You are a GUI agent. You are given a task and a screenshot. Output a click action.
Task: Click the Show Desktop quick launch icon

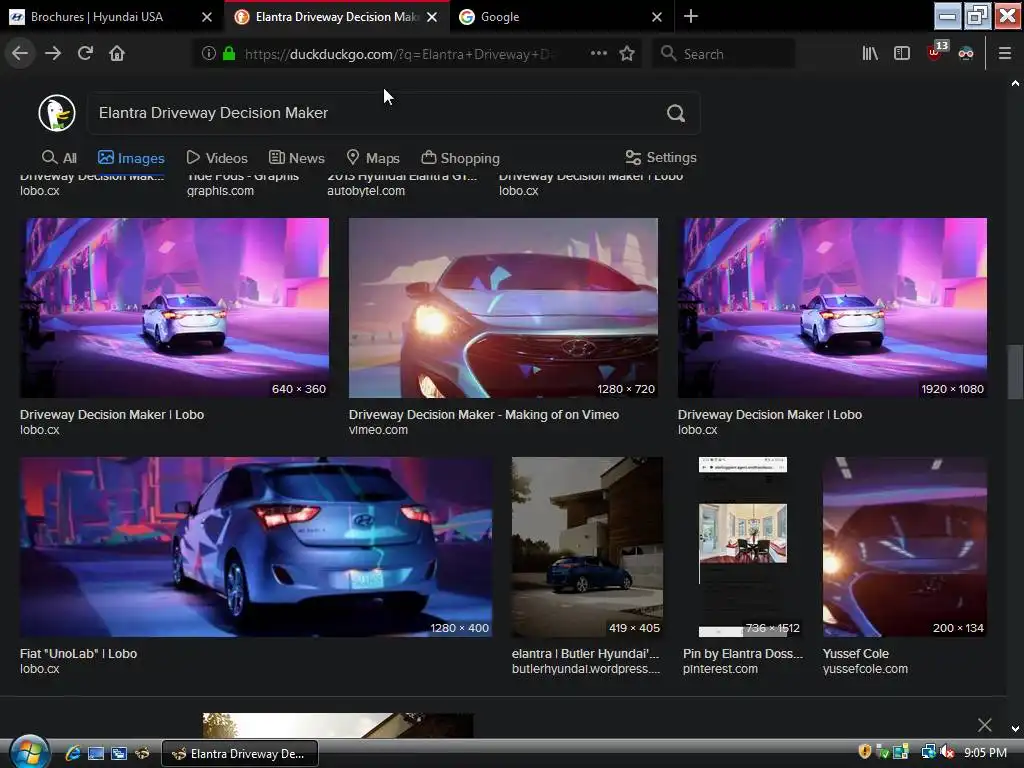pyautogui.click(x=95, y=753)
